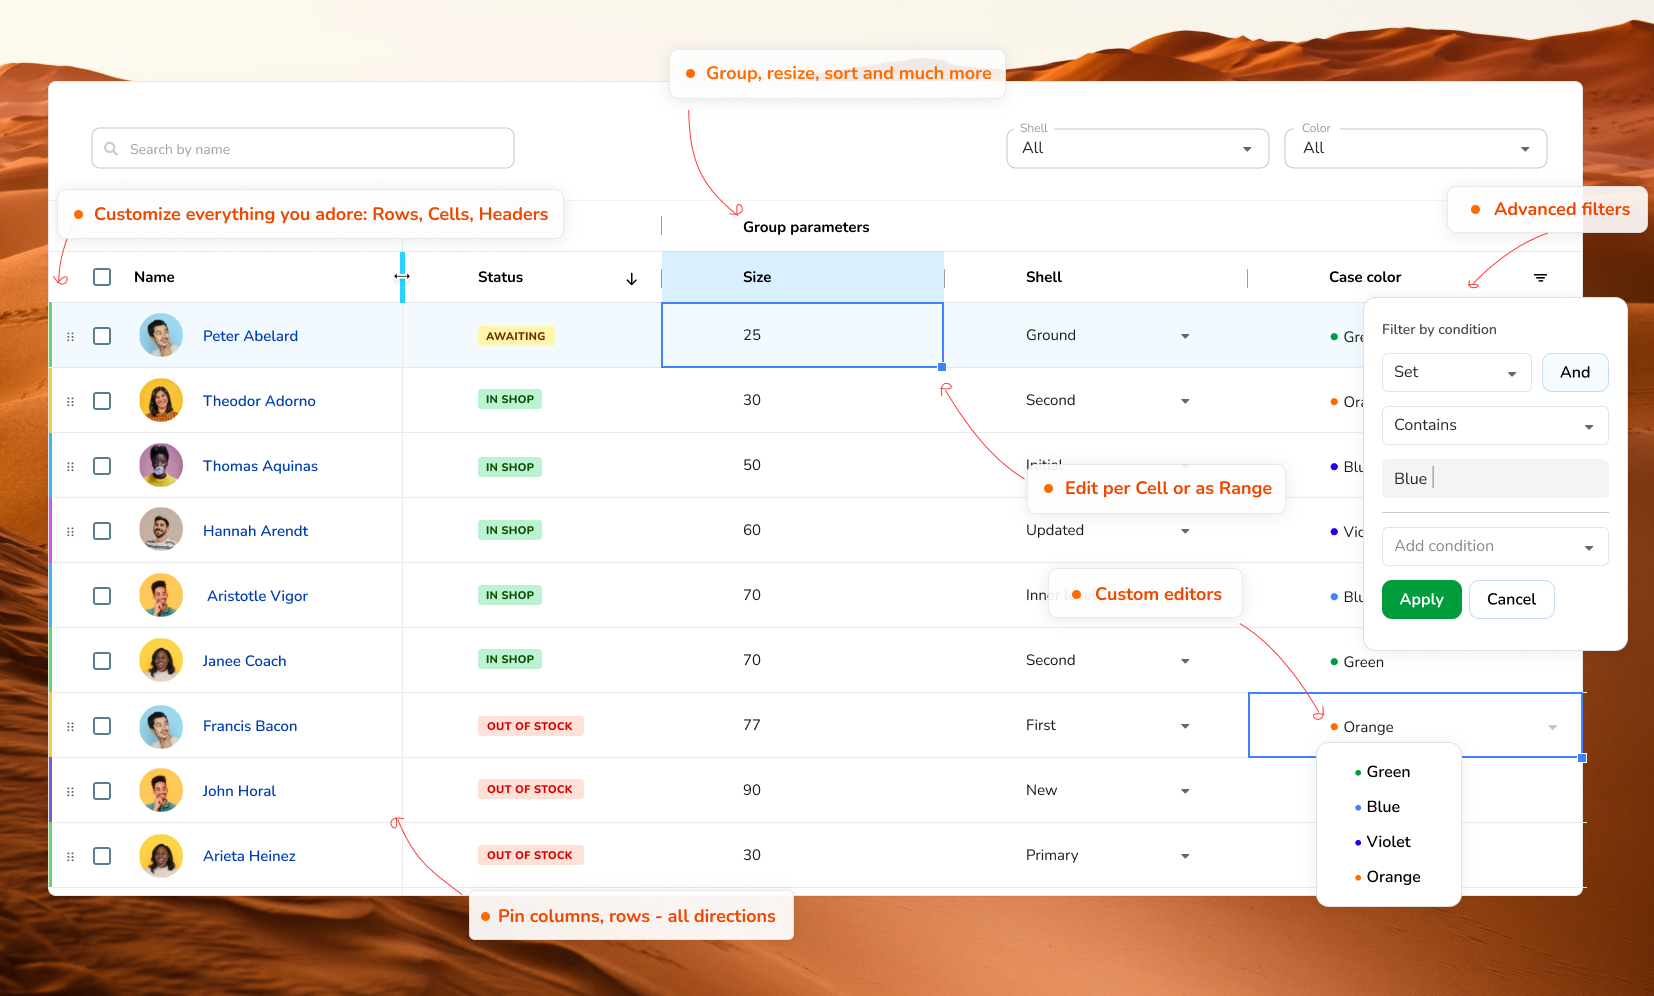The image size is (1654, 996).
Task: Check the checkbox for Francis Bacon's row
Action: pyautogui.click(x=101, y=726)
